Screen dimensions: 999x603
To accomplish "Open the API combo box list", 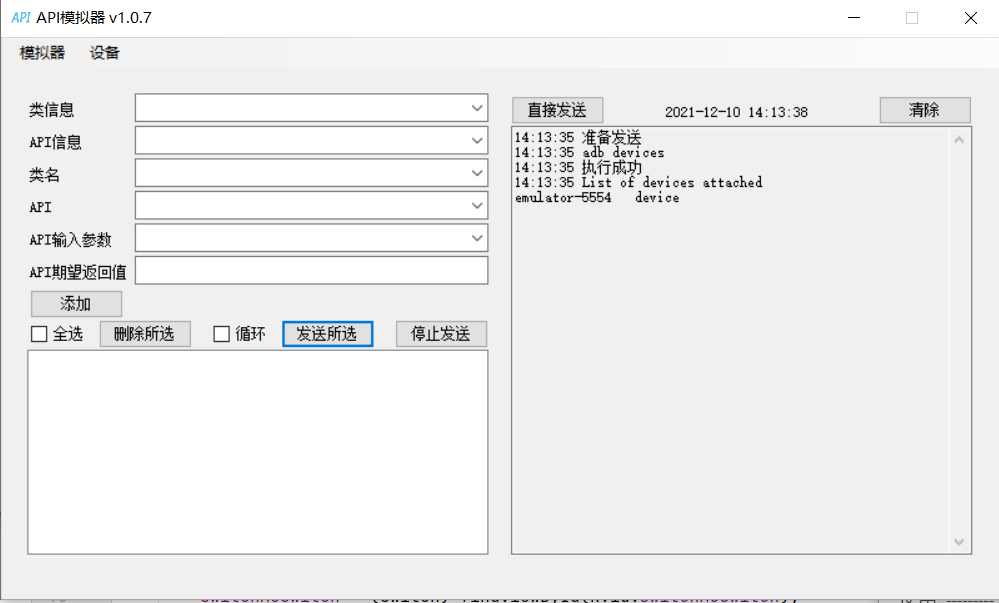I will (x=477, y=206).
